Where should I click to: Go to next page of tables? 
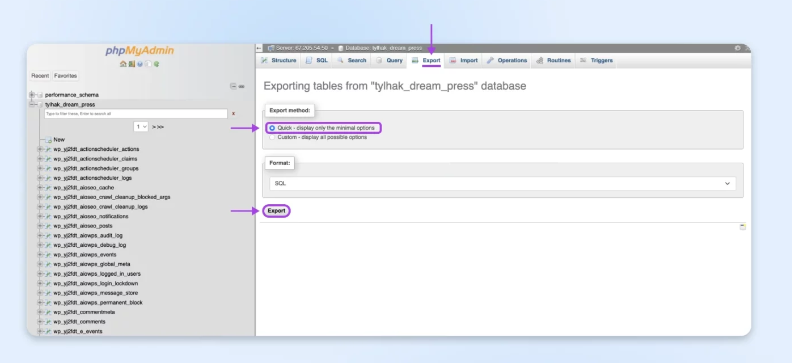[x=154, y=127]
